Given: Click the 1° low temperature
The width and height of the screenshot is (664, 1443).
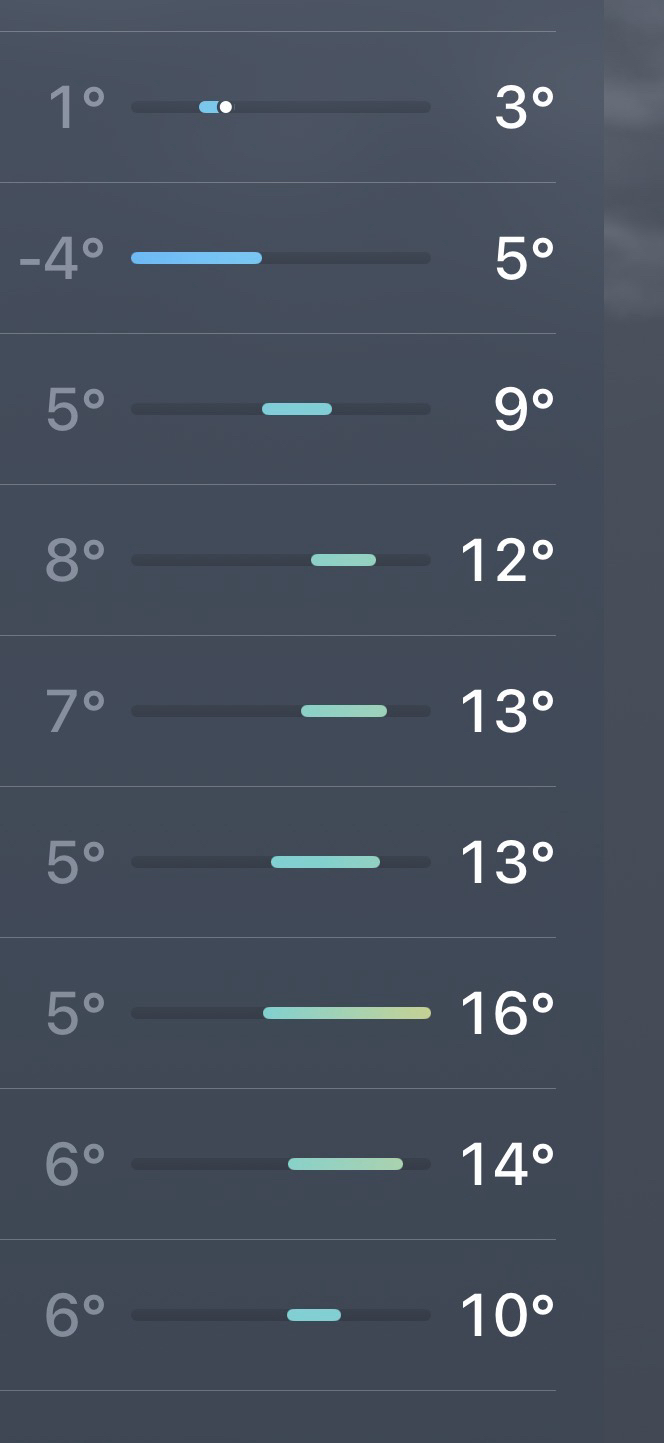Looking at the screenshot, I should point(77,107).
